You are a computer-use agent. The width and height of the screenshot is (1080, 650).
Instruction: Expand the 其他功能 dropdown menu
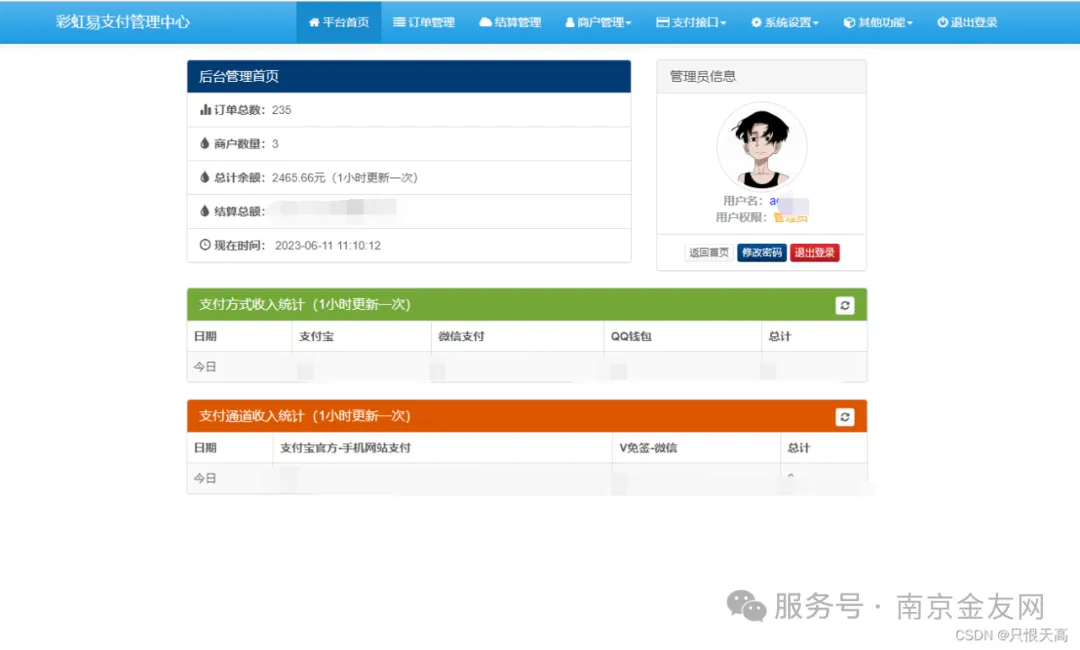[878, 22]
